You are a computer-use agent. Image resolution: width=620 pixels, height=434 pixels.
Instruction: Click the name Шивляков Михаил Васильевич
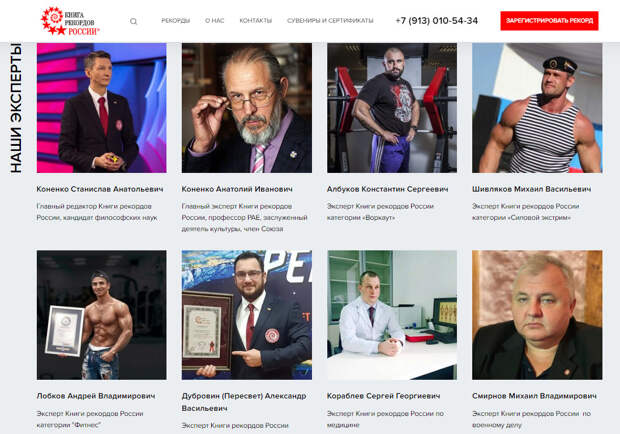(x=531, y=189)
